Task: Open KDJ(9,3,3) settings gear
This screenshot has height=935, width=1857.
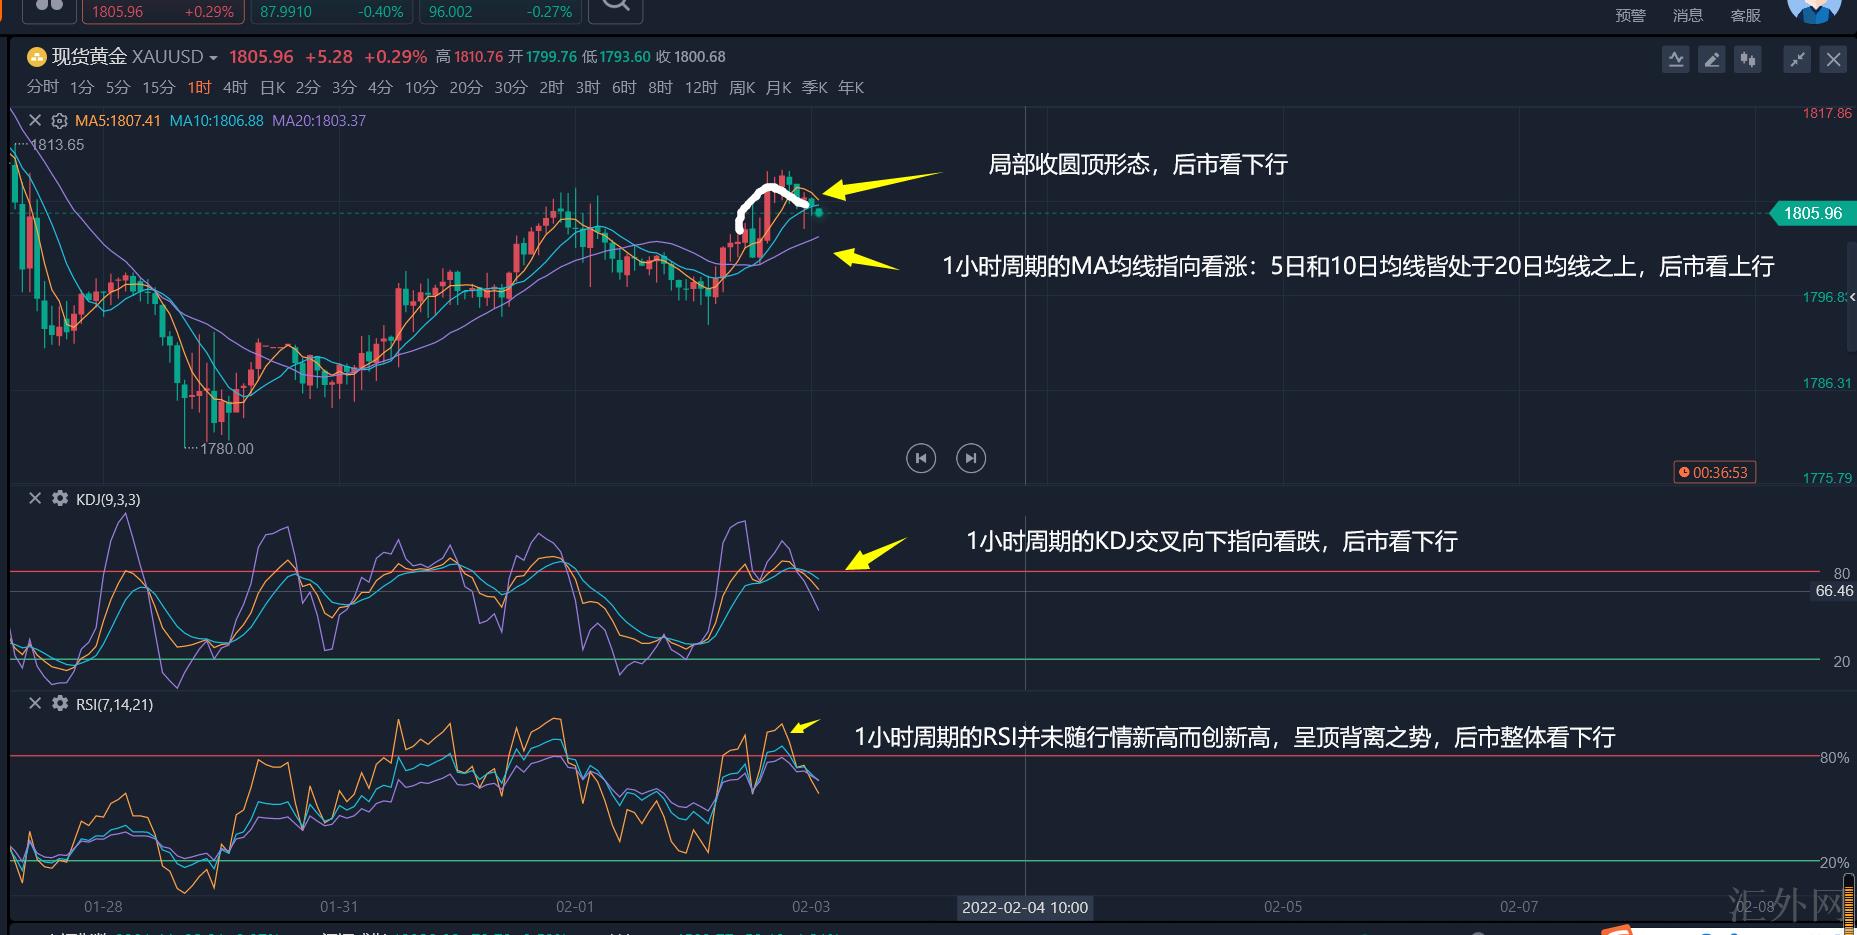Action: point(60,498)
